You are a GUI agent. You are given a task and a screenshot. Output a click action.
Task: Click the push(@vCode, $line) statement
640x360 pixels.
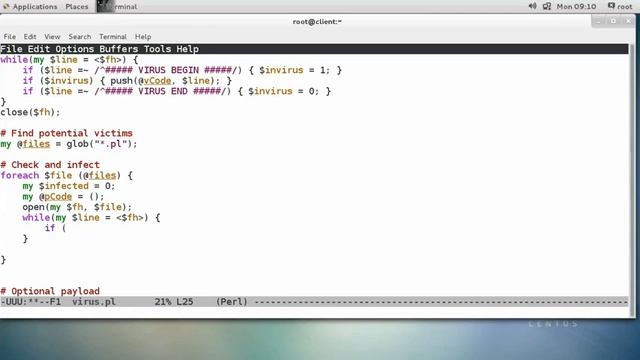pyautogui.click(x=166, y=81)
